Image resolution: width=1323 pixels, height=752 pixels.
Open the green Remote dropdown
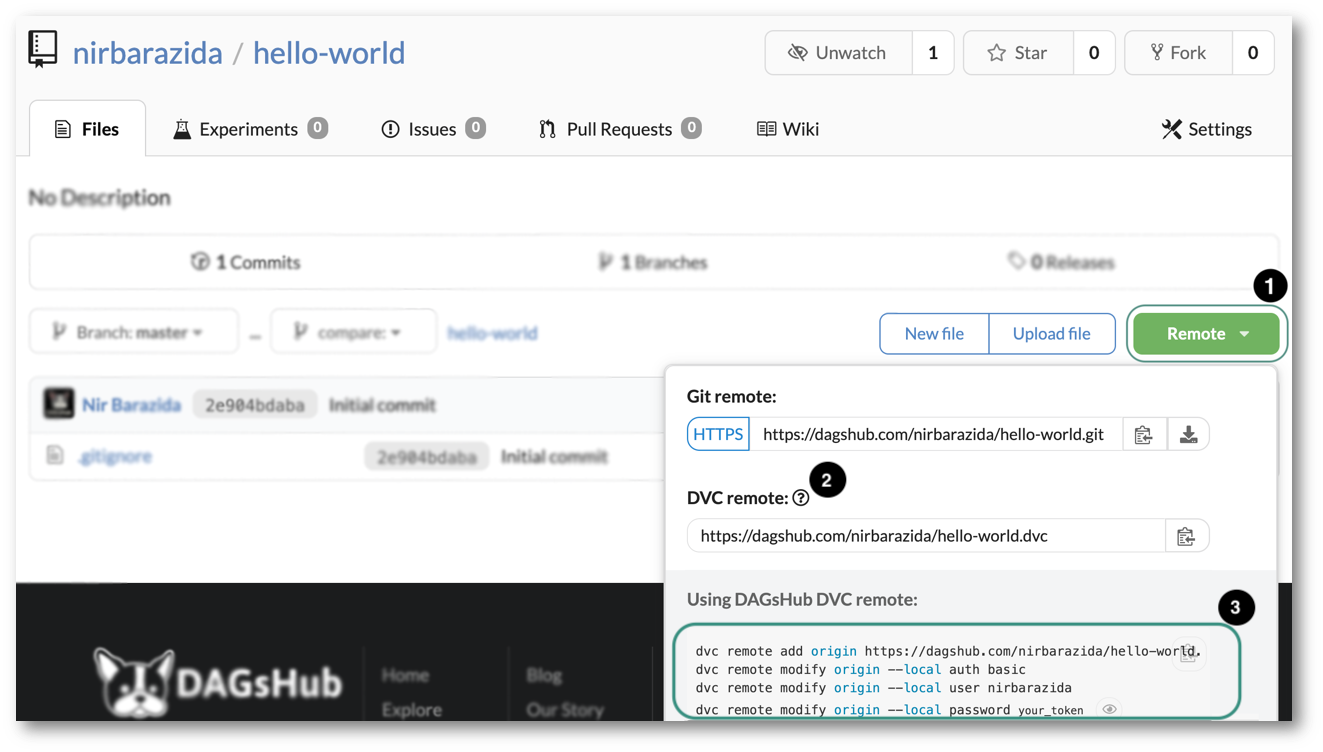click(1206, 333)
